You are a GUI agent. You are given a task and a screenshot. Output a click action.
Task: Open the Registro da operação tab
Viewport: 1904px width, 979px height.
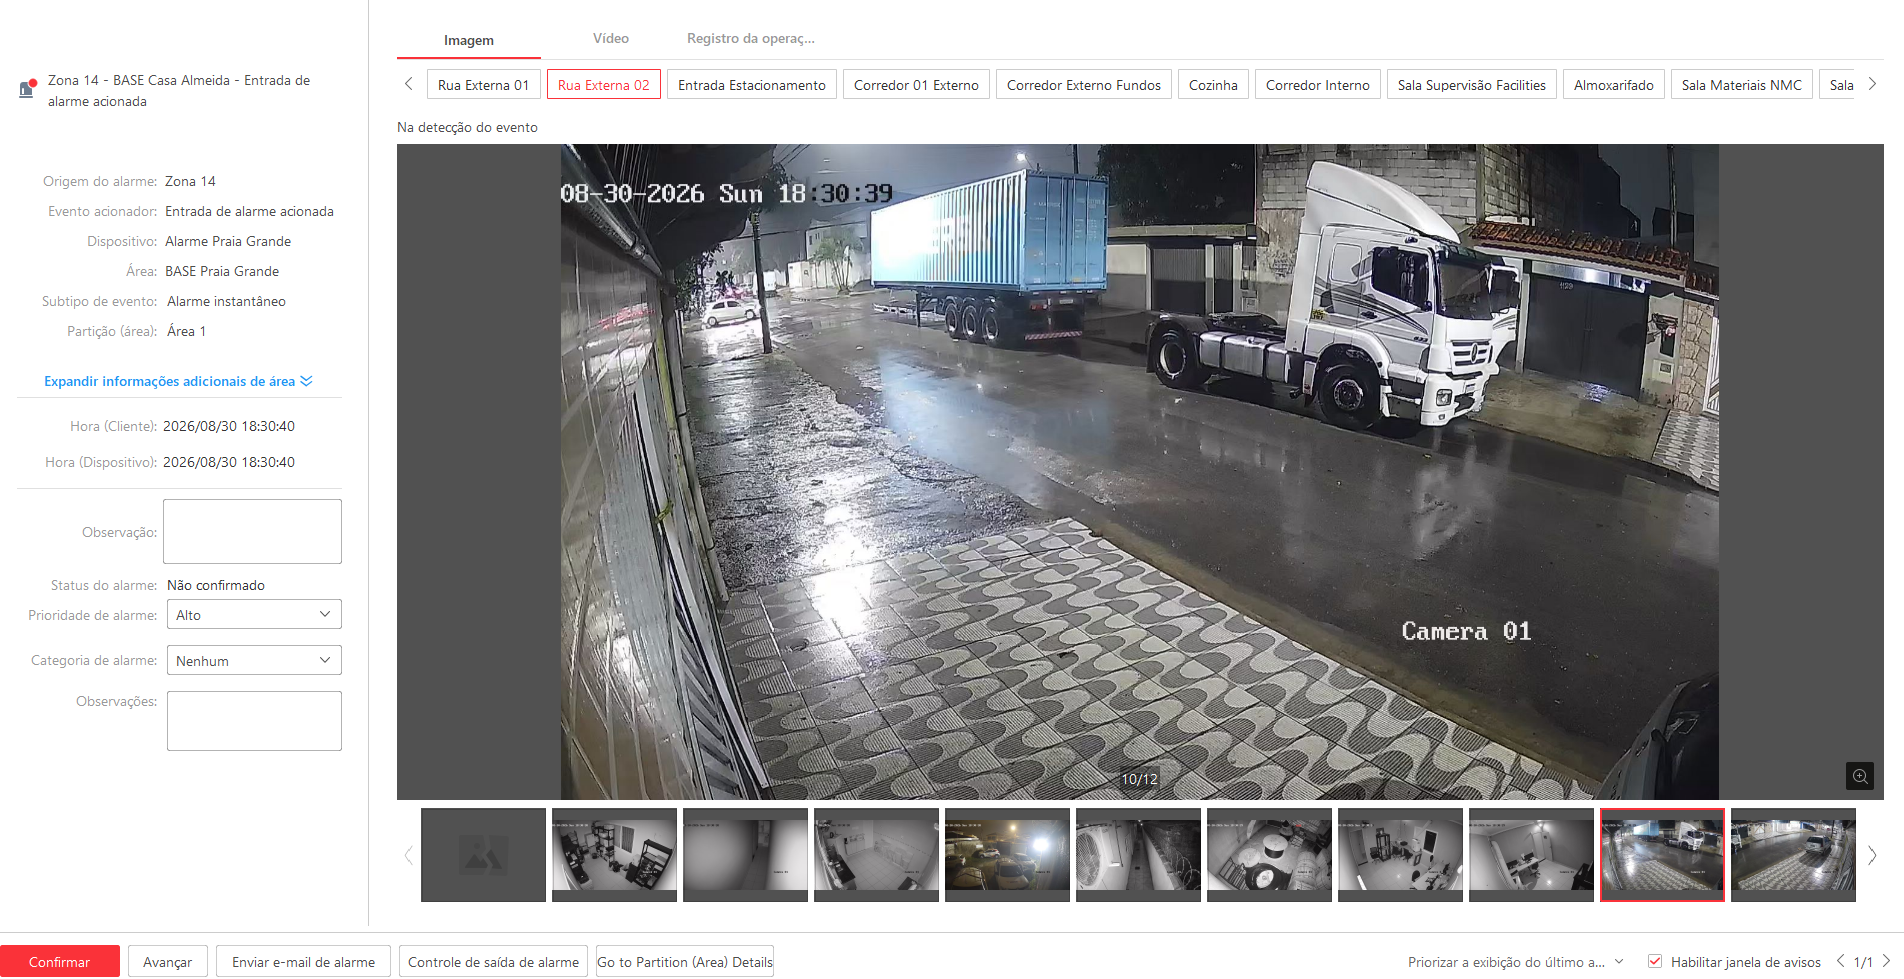[751, 38]
